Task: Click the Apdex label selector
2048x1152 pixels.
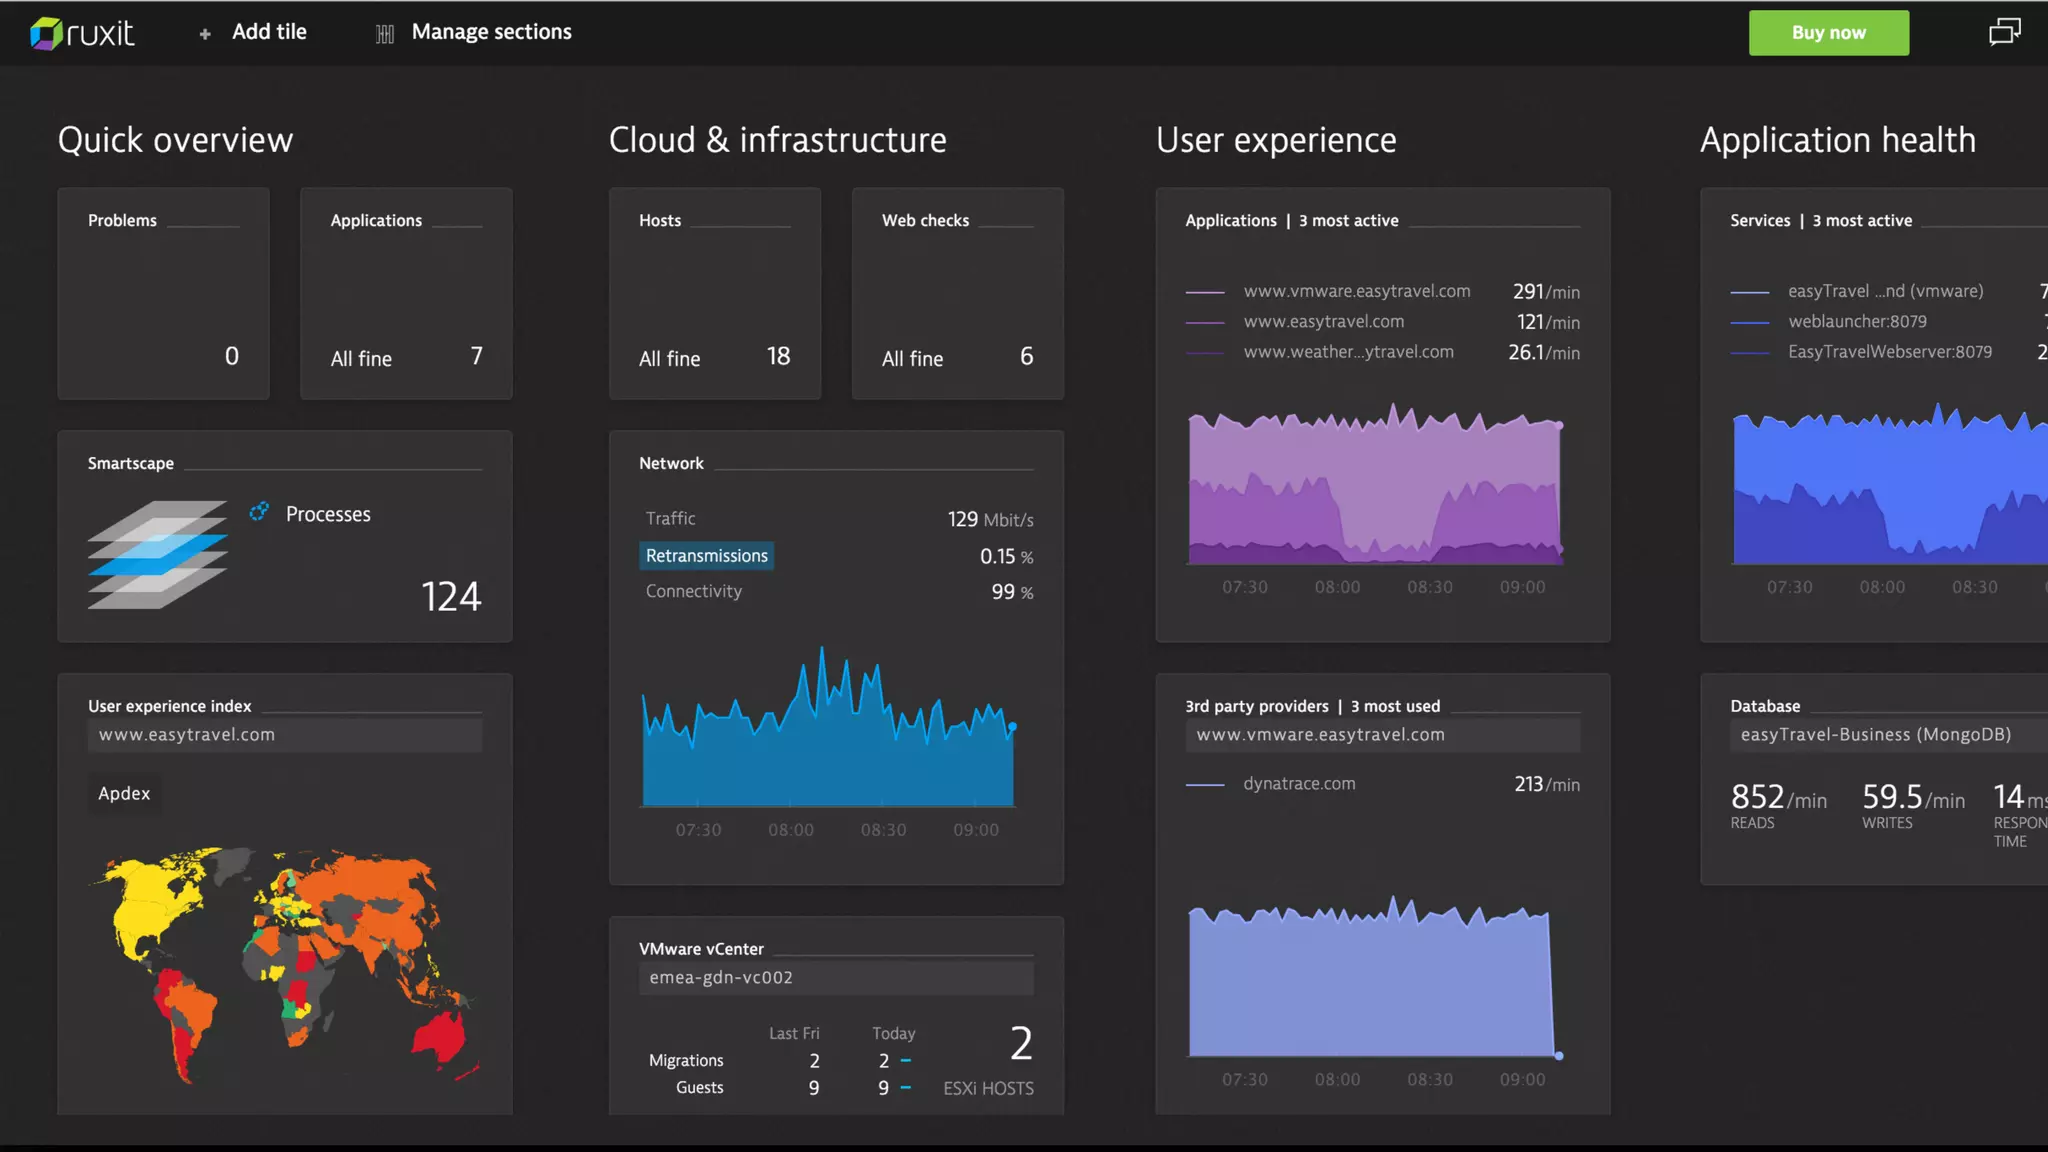Action: coord(124,794)
